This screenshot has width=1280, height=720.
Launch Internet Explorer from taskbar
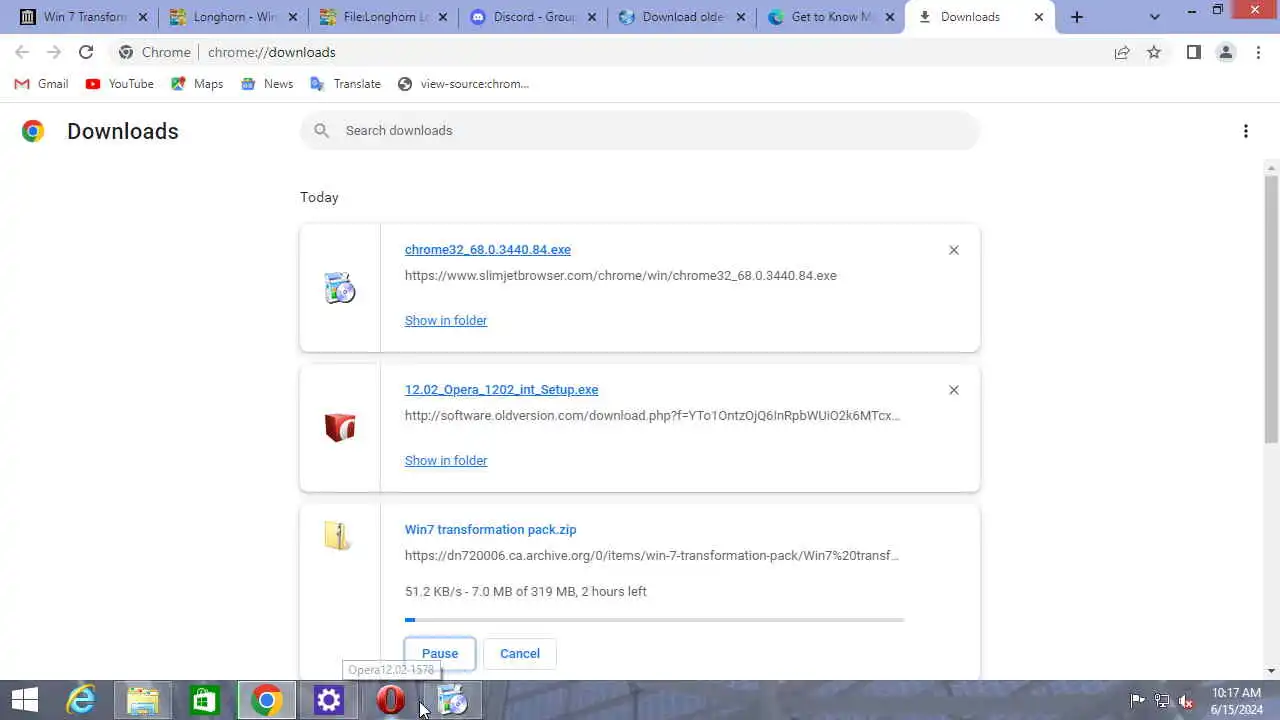coord(80,700)
